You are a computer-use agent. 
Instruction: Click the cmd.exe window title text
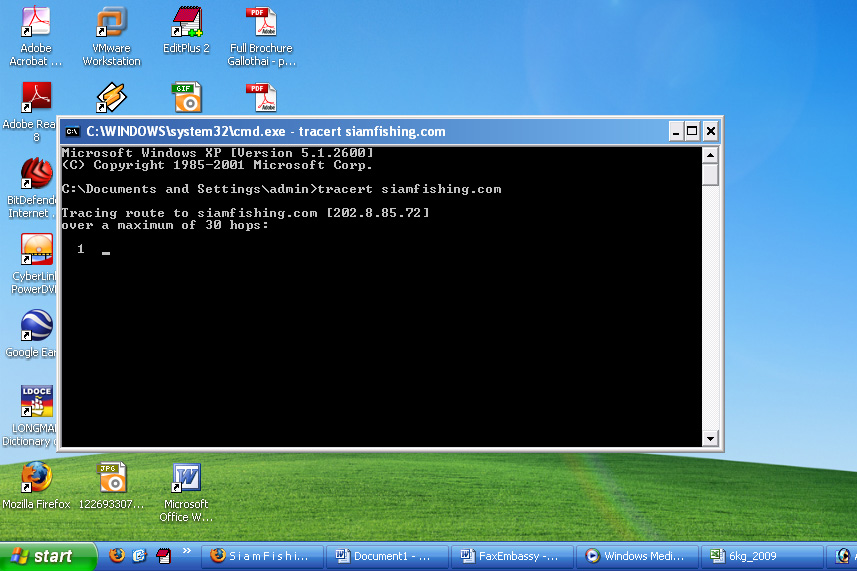(266, 132)
